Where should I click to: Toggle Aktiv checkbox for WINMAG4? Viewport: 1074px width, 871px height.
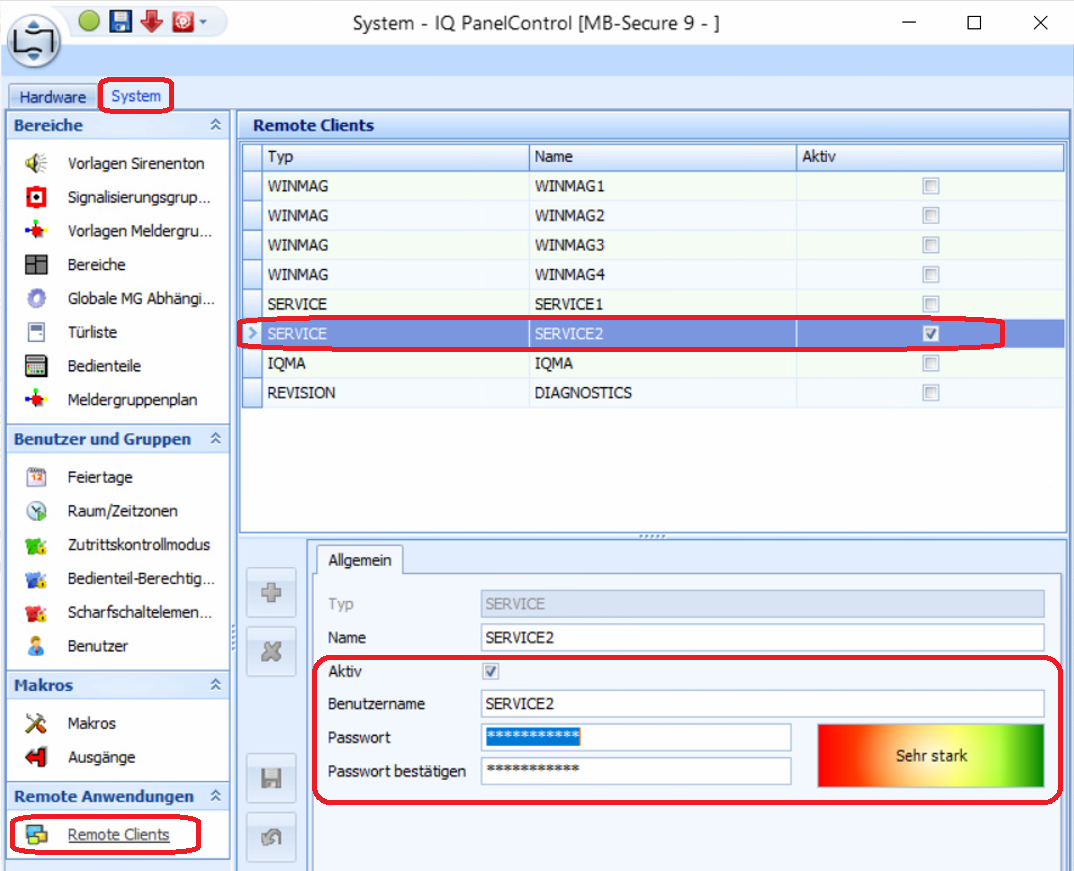[x=930, y=274]
